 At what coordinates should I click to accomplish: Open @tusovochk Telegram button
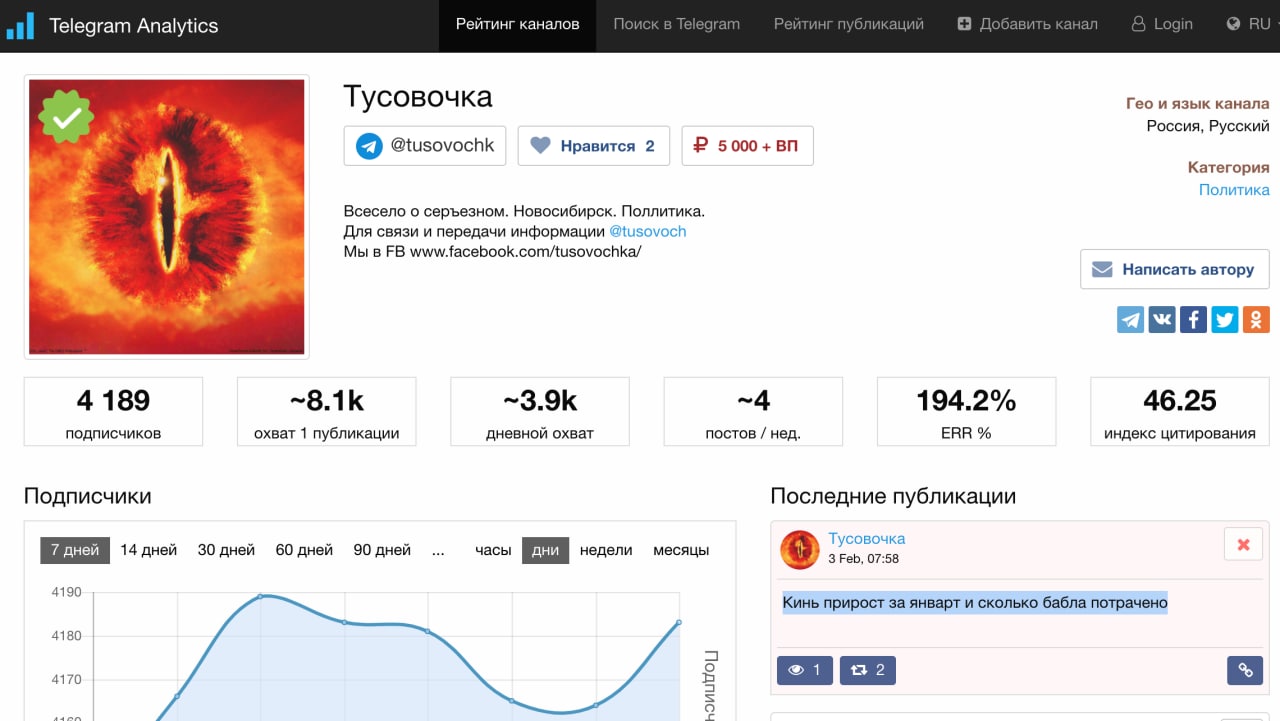pyautogui.click(x=425, y=145)
